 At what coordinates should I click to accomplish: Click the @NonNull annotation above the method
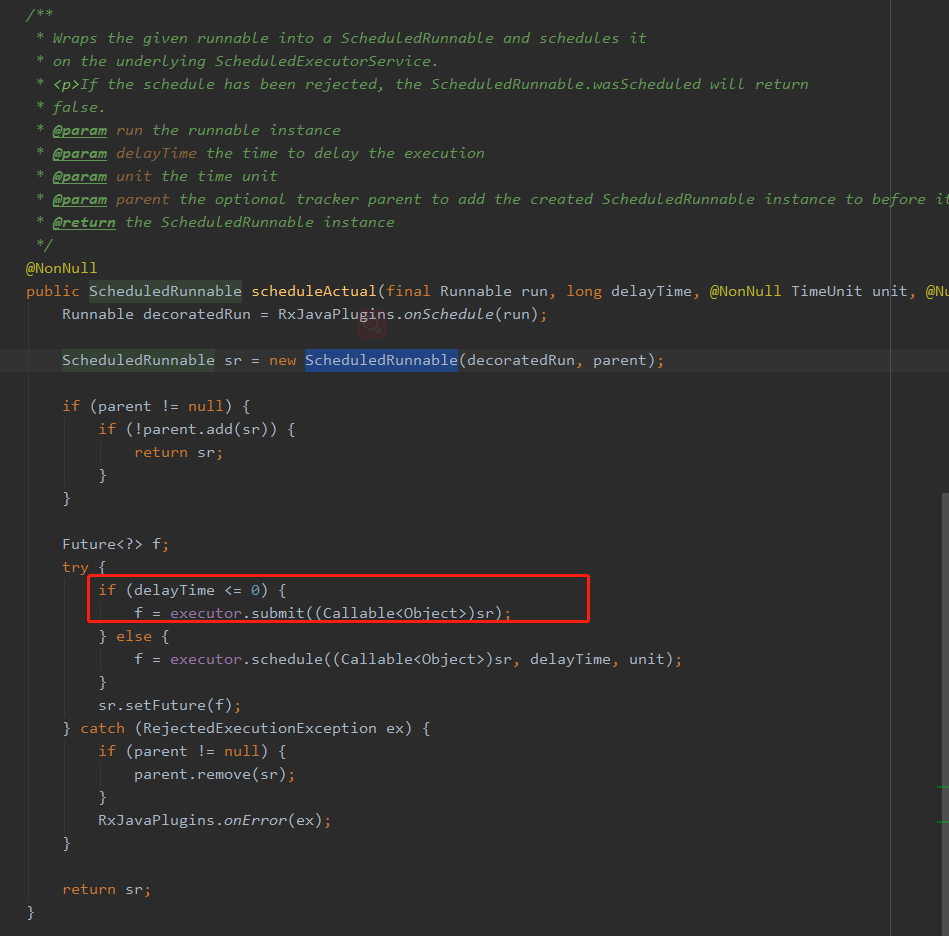coord(61,268)
